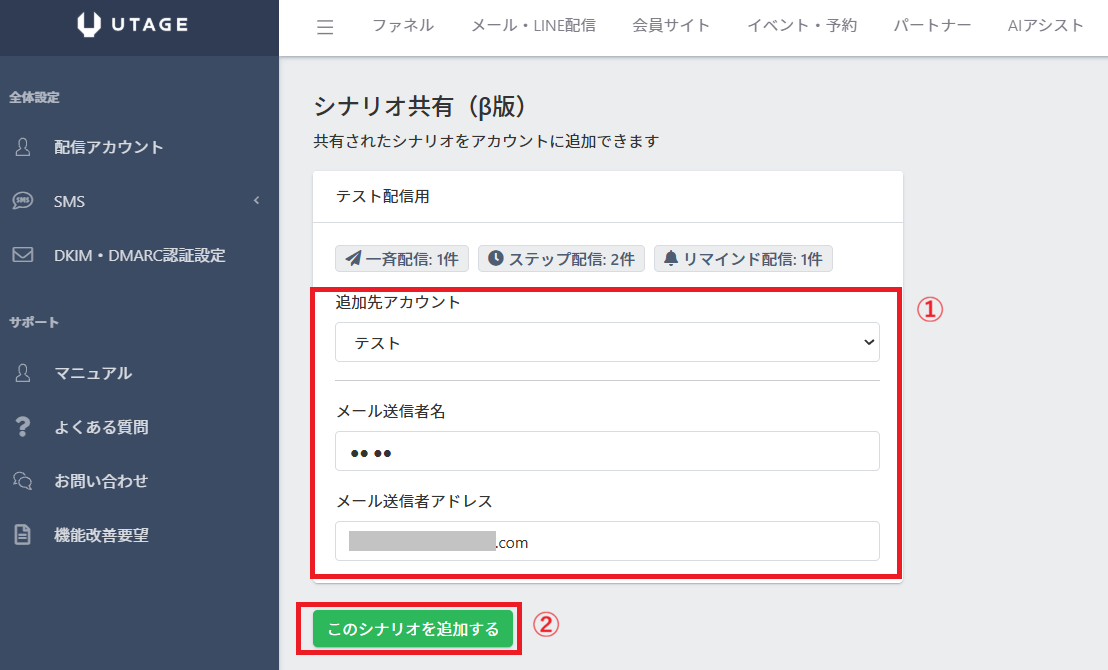This screenshot has width=1108, height=670.
Task: Click the question mark icon for よくある質問
Action: 23,427
